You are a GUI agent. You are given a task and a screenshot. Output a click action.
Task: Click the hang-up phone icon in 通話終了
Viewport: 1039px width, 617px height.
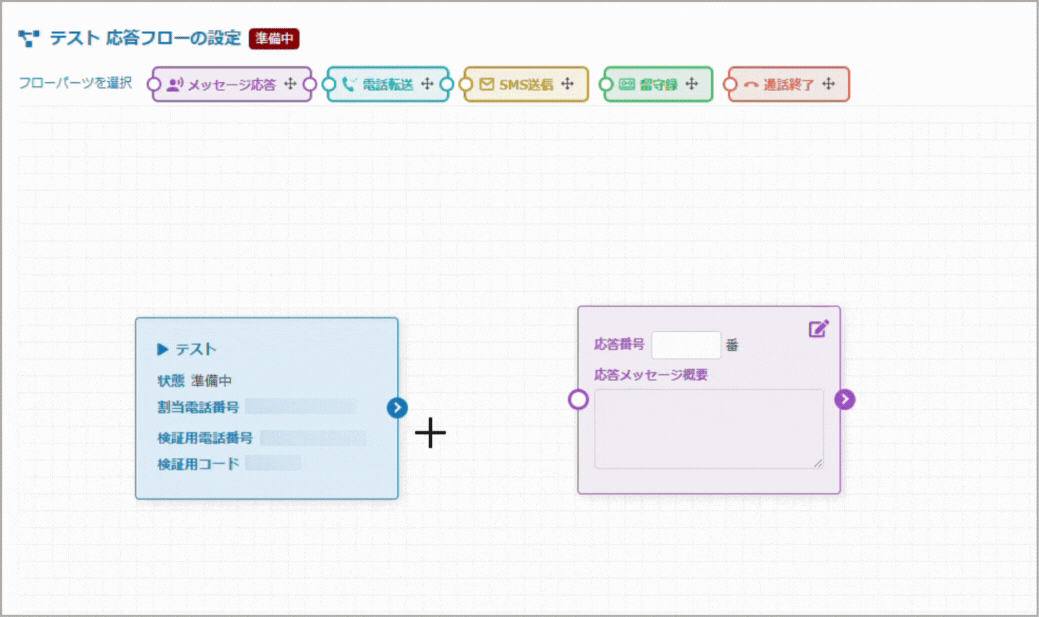(751, 85)
